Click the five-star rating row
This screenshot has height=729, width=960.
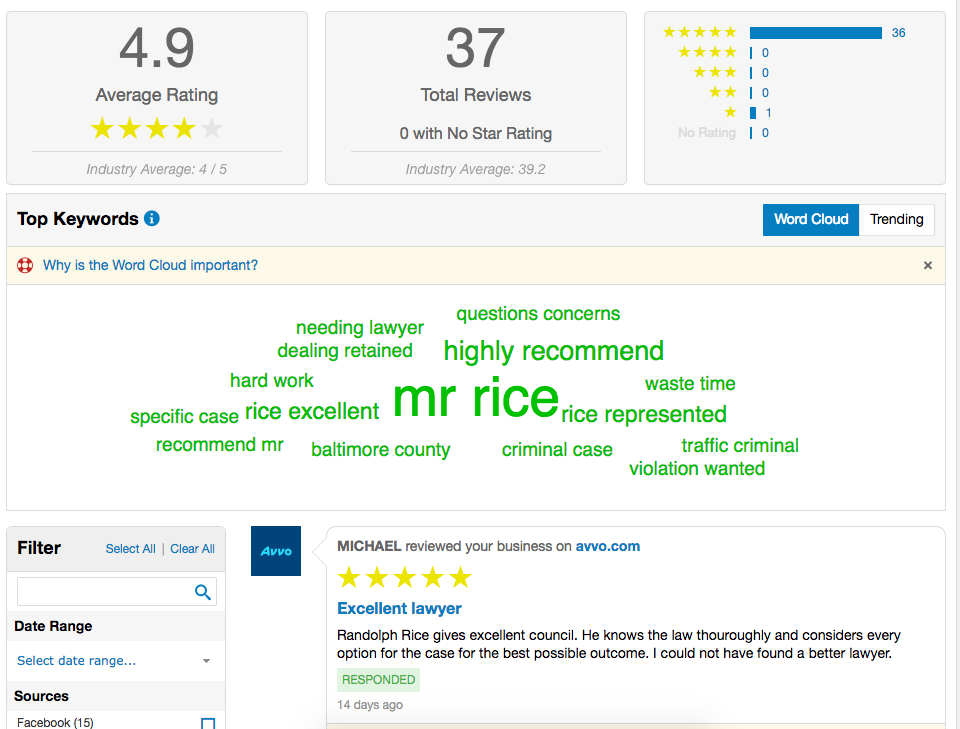[784, 32]
